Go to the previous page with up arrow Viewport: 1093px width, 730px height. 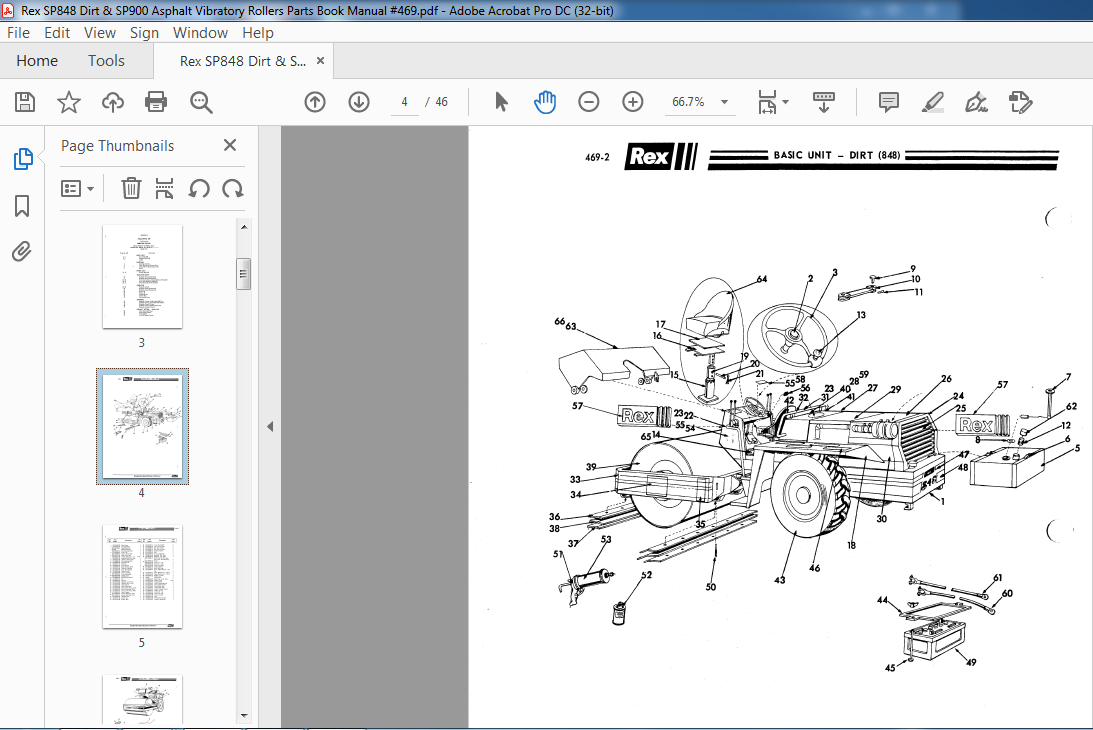coord(315,102)
